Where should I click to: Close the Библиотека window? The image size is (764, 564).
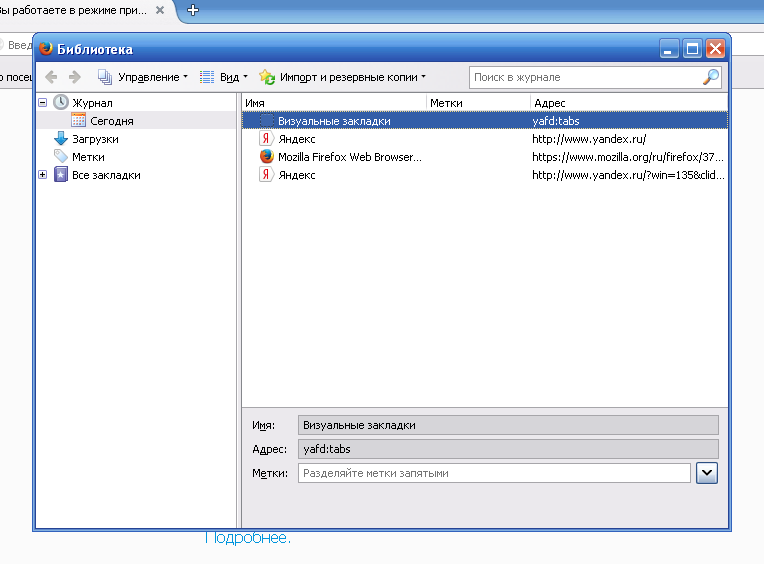[715, 49]
